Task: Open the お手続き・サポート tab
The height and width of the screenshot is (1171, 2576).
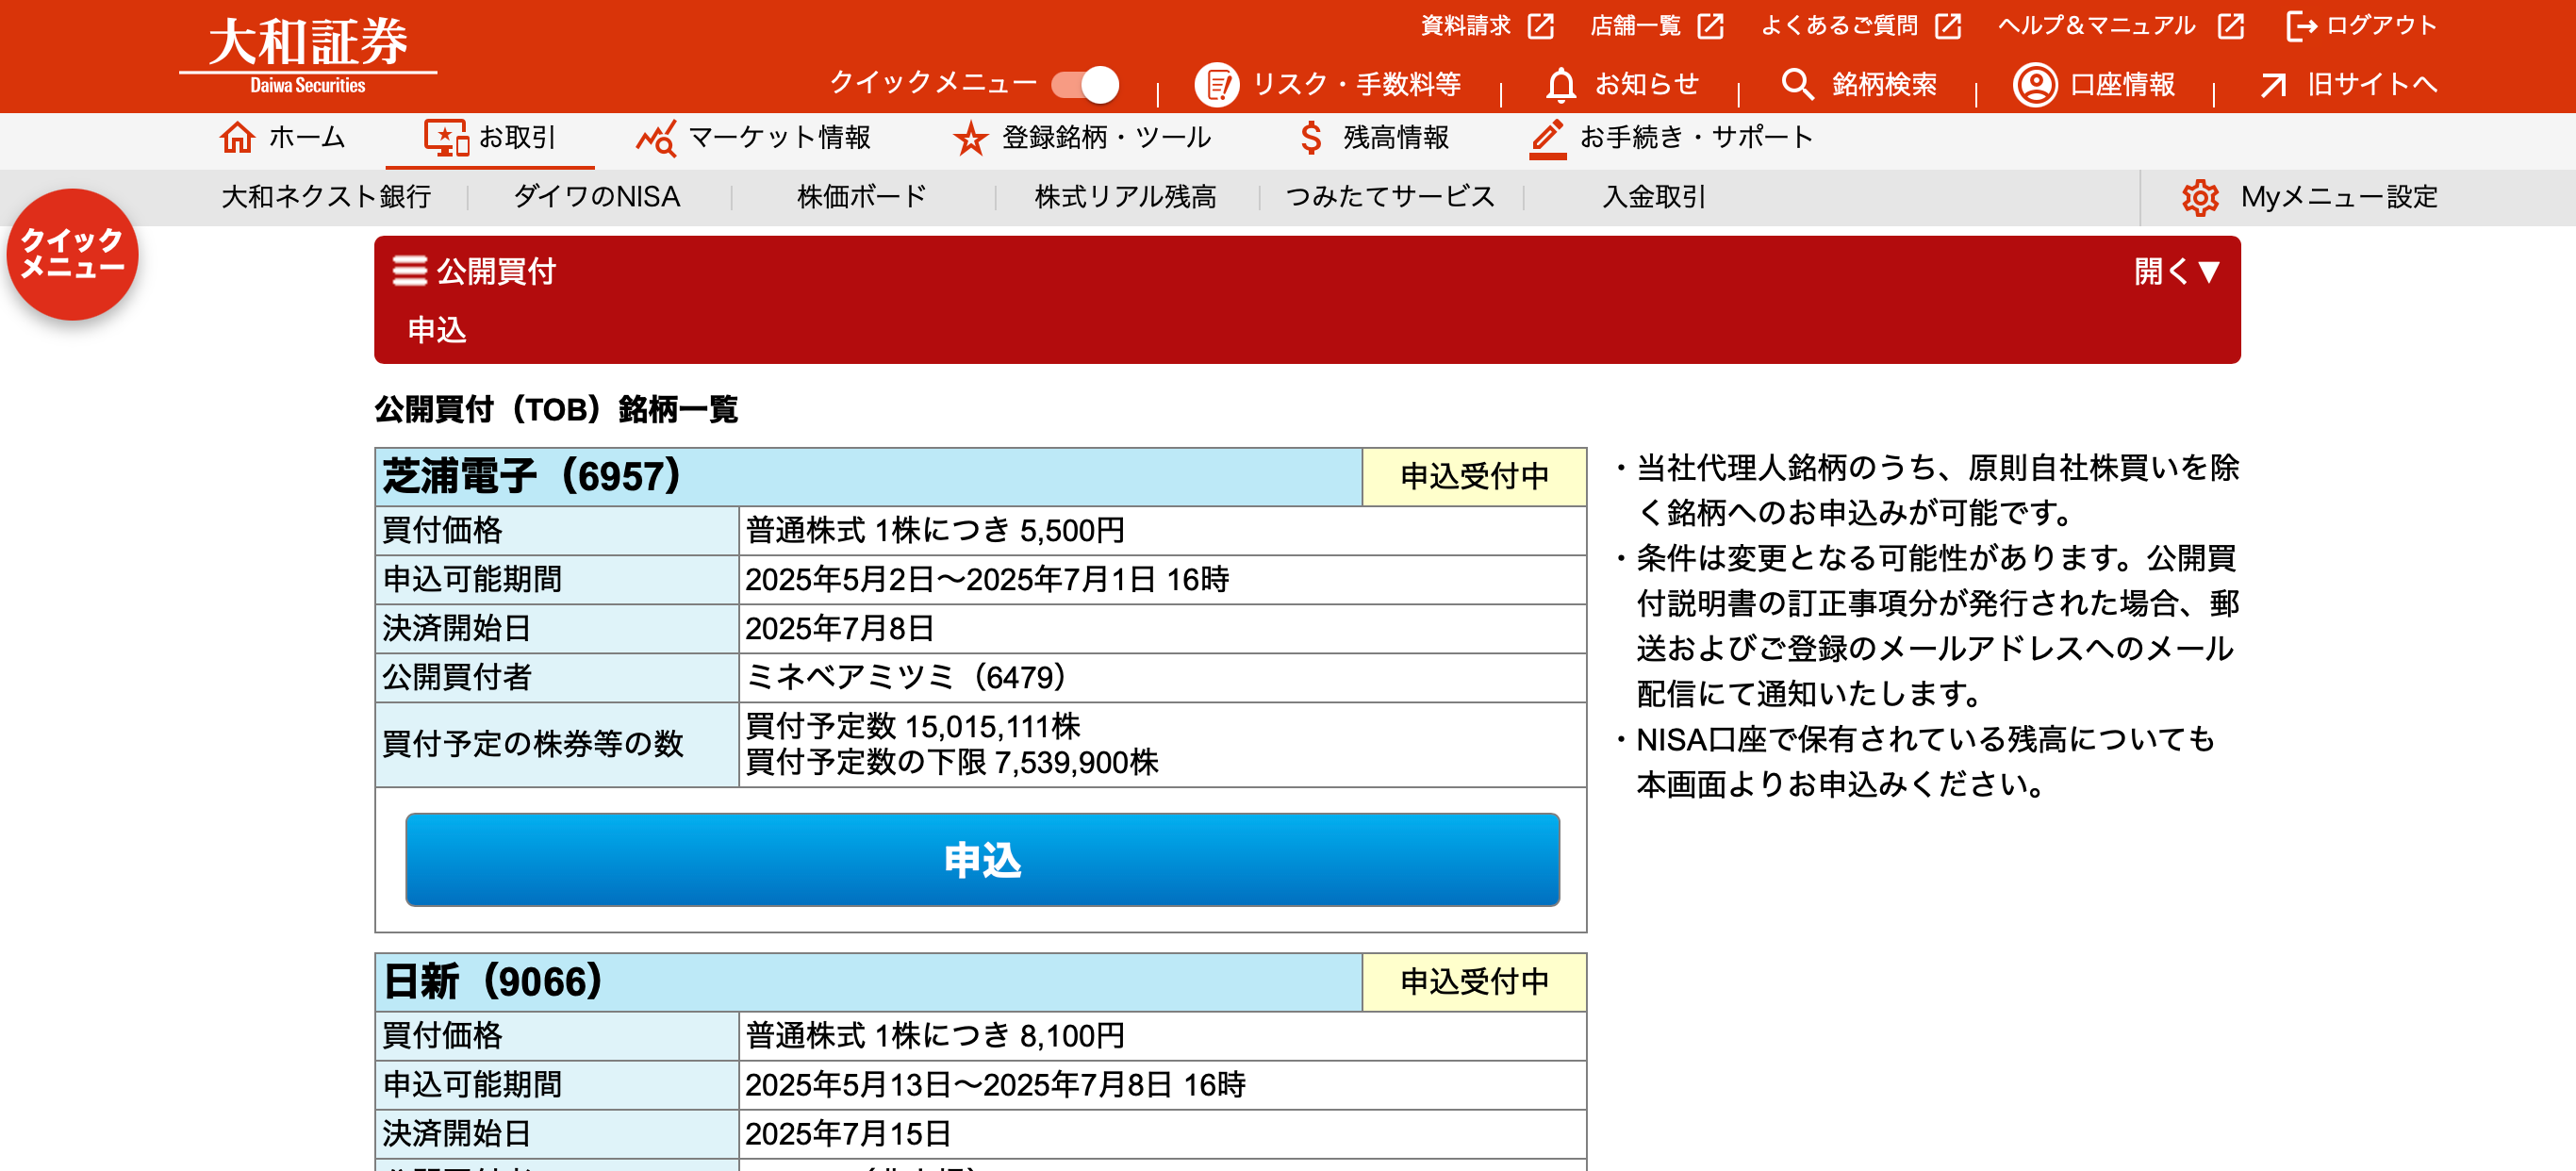Action: click(1671, 138)
